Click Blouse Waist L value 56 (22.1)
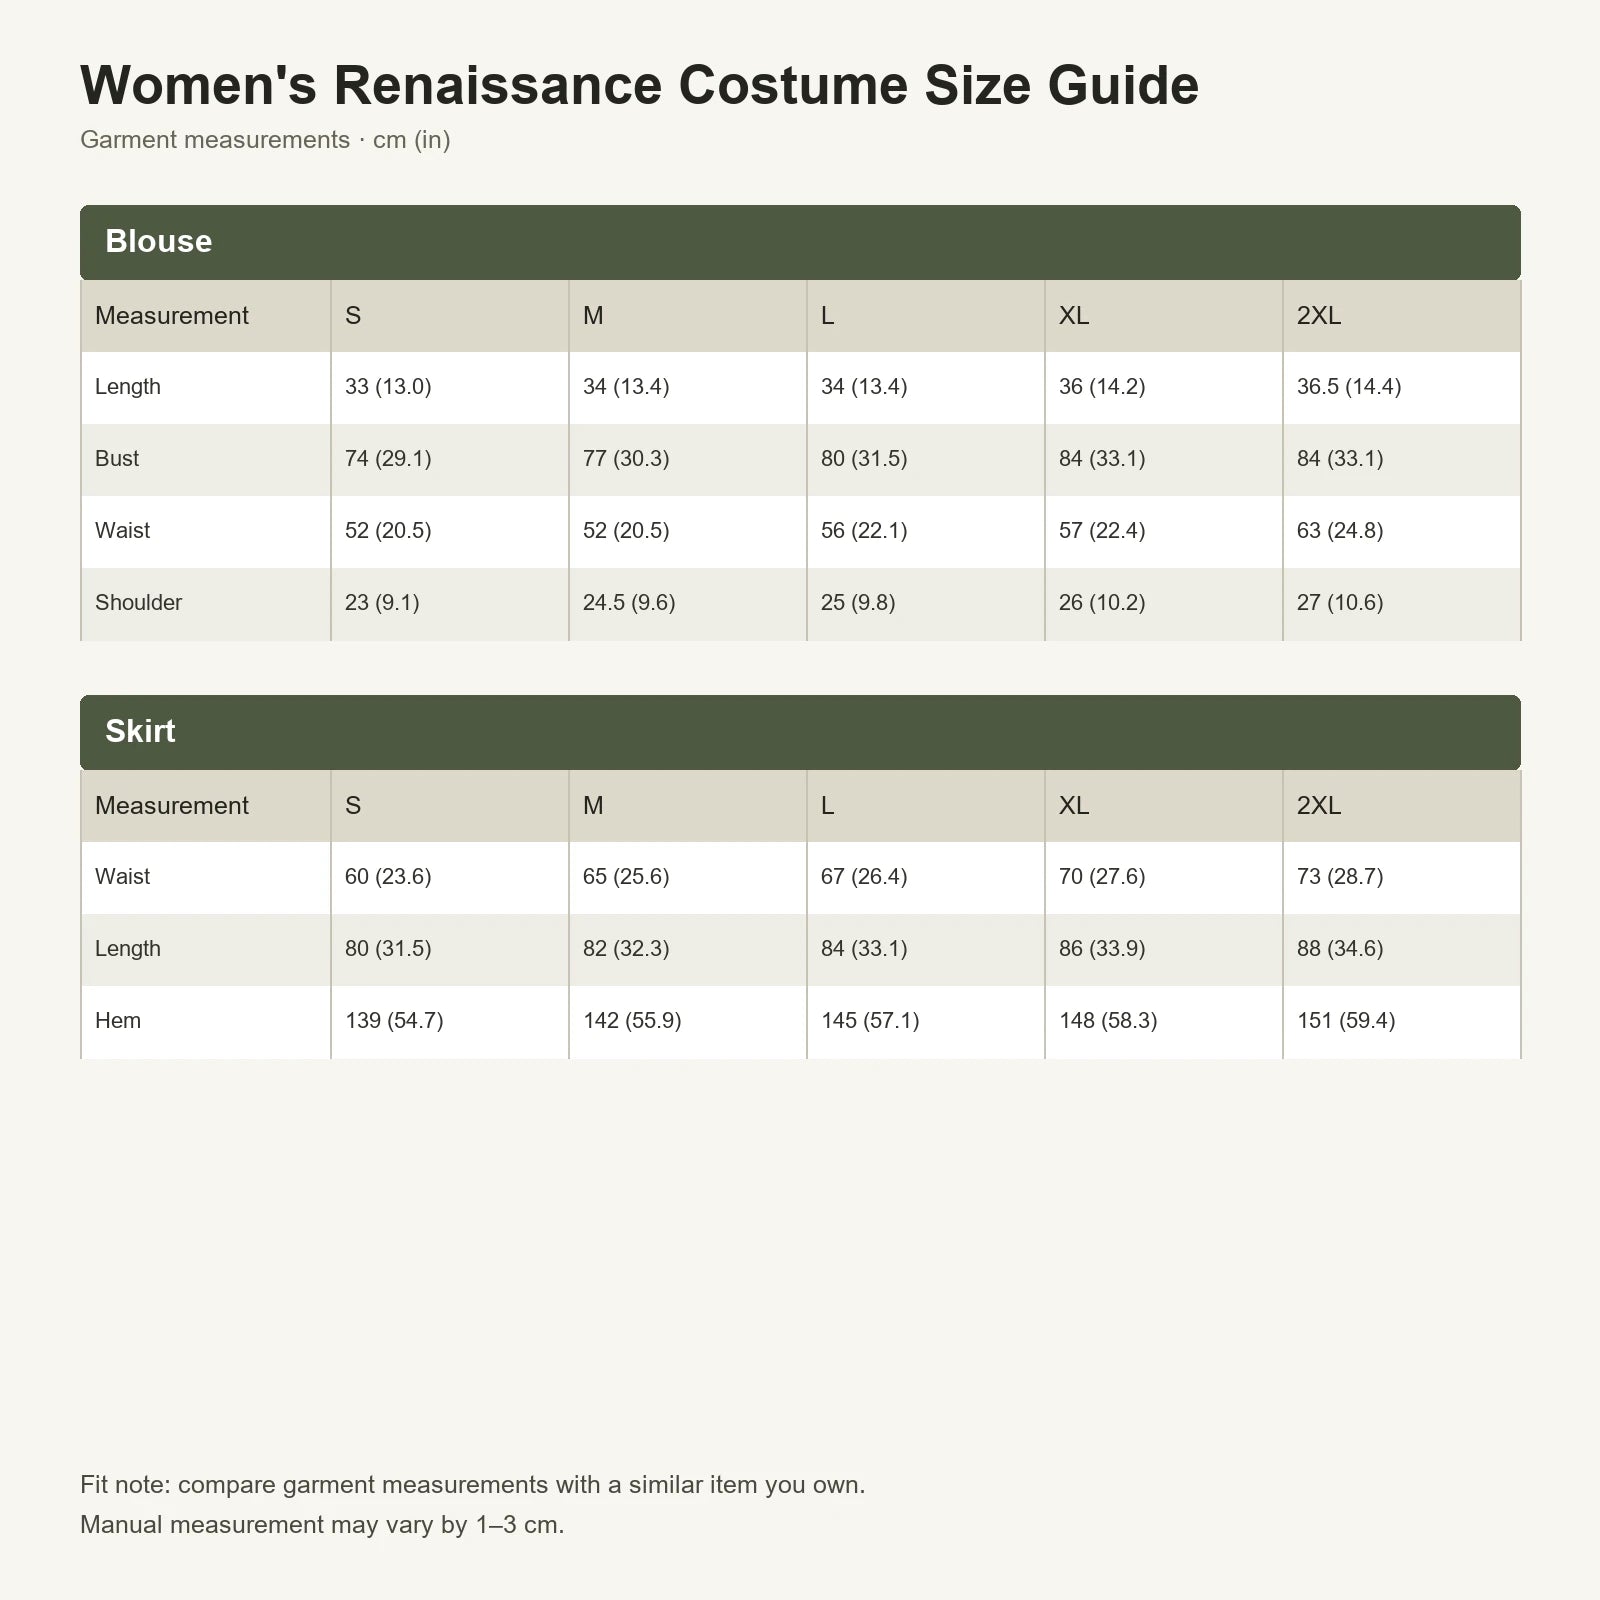 [x=864, y=531]
